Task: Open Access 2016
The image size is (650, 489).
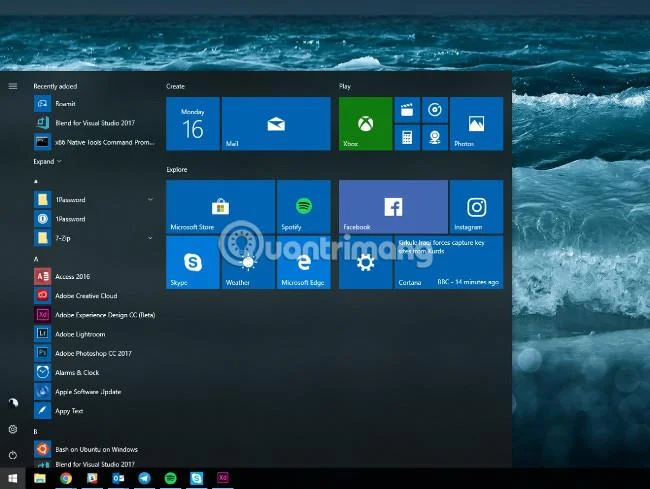Action: click(95, 276)
